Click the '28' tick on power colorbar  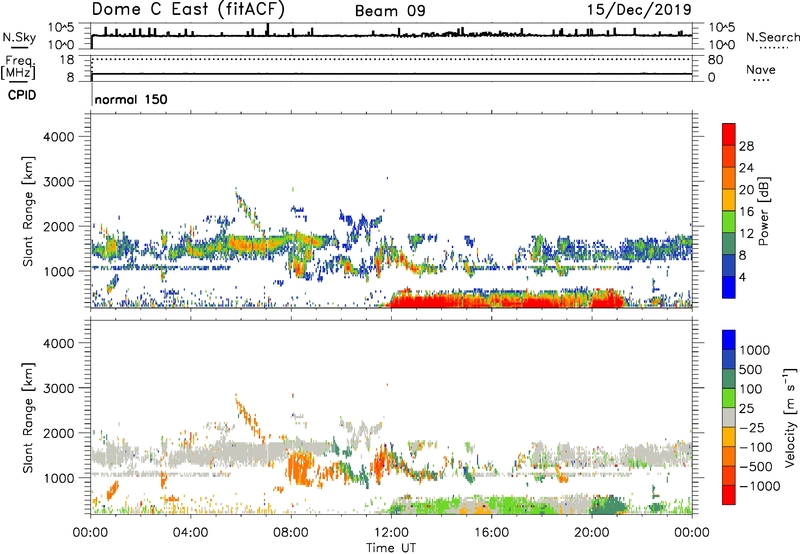click(x=746, y=146)
